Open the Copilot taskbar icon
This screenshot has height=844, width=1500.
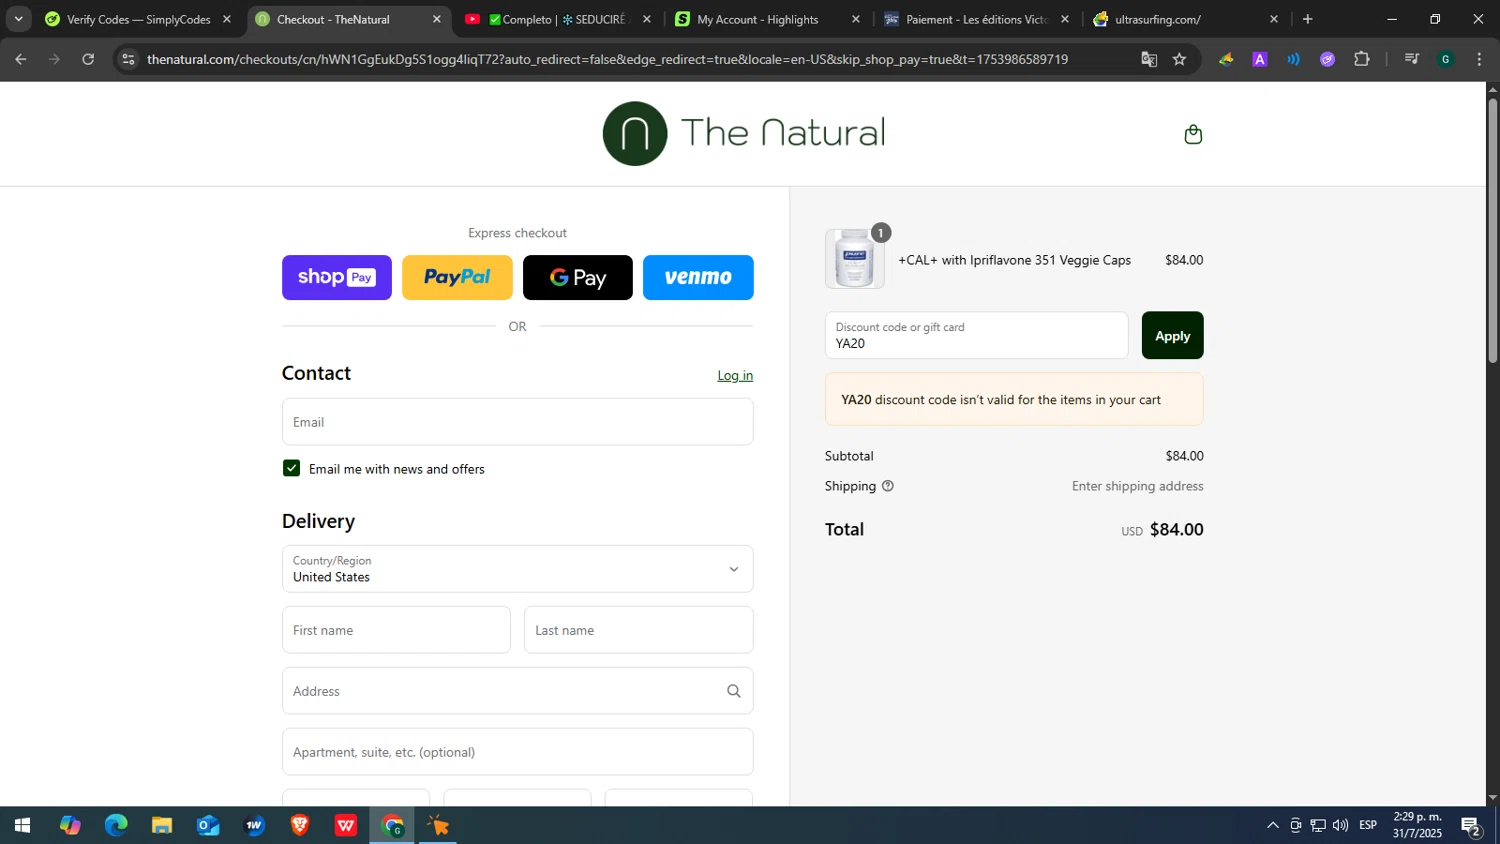click(70, 826)
